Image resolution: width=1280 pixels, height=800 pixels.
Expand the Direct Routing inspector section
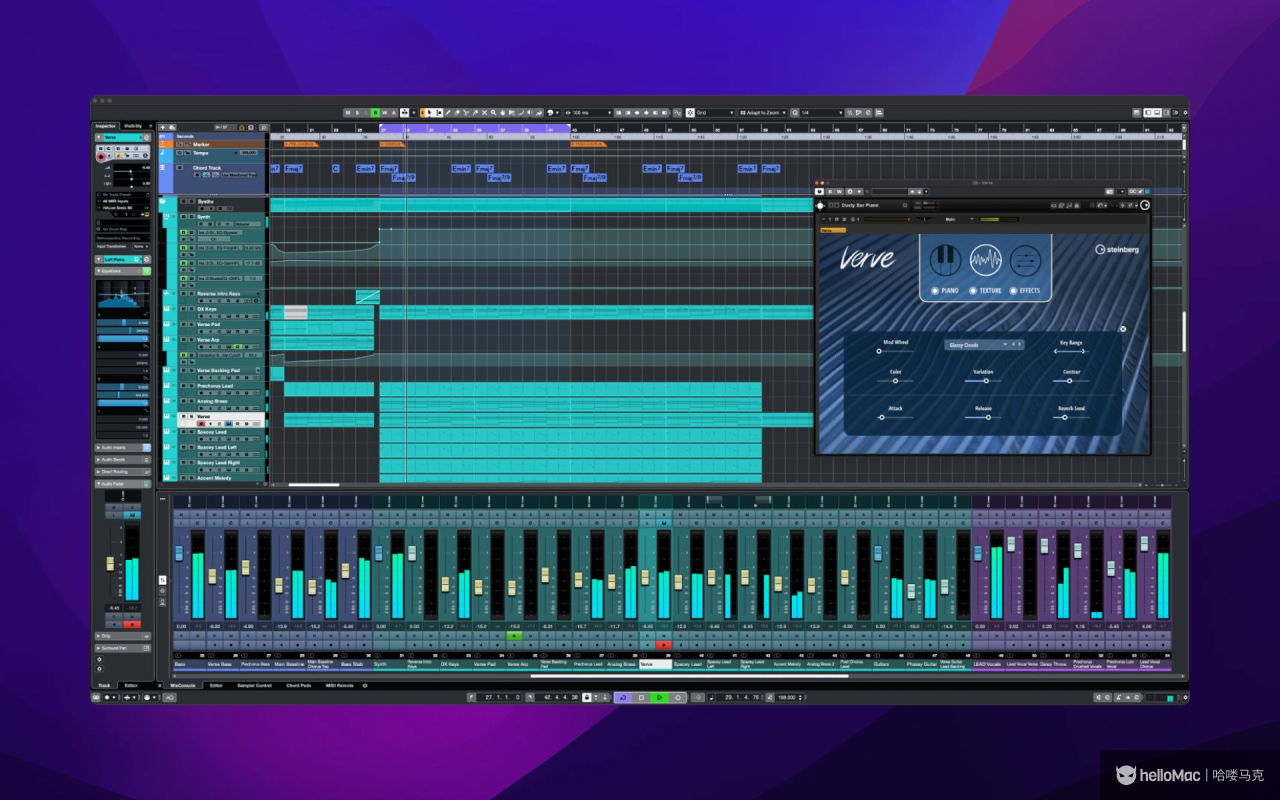(122, 471)
